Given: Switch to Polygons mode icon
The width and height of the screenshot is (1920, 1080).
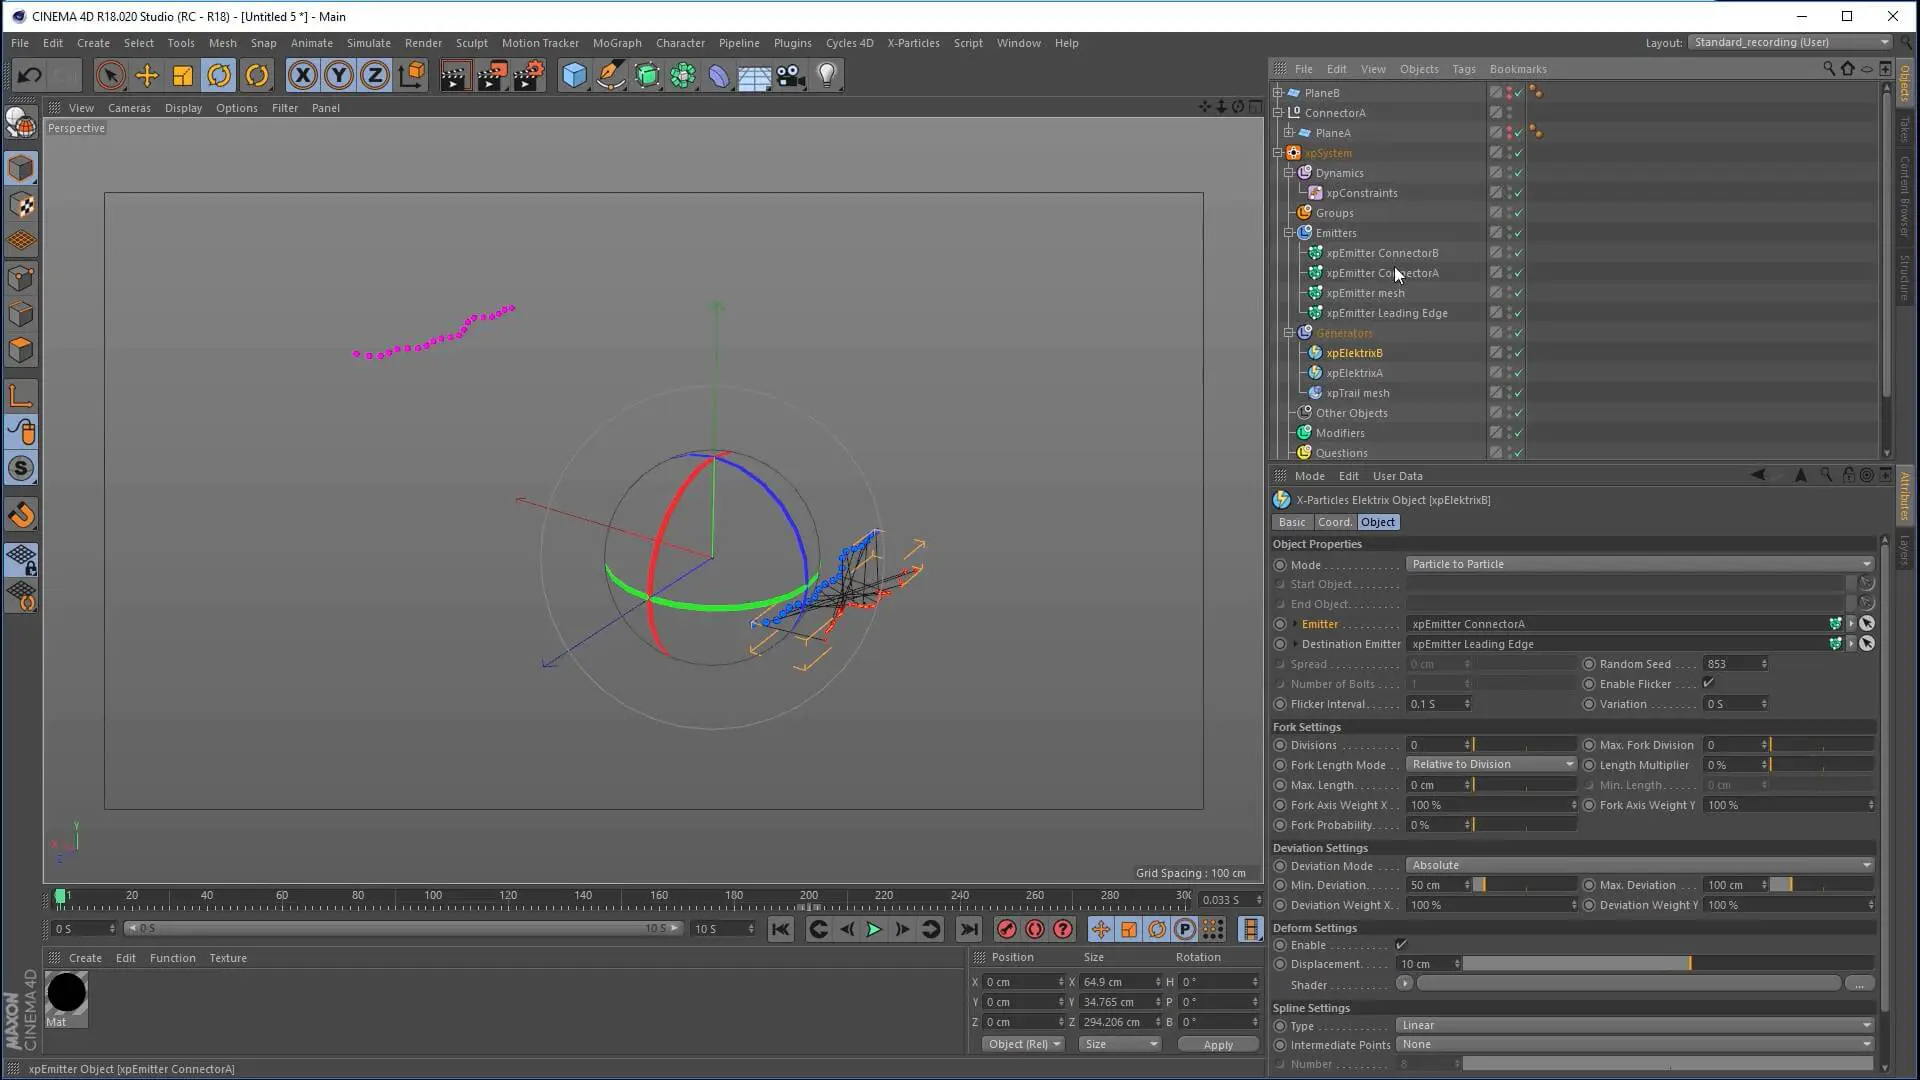Looking at the screenshot, I should [x=21, y=350].
